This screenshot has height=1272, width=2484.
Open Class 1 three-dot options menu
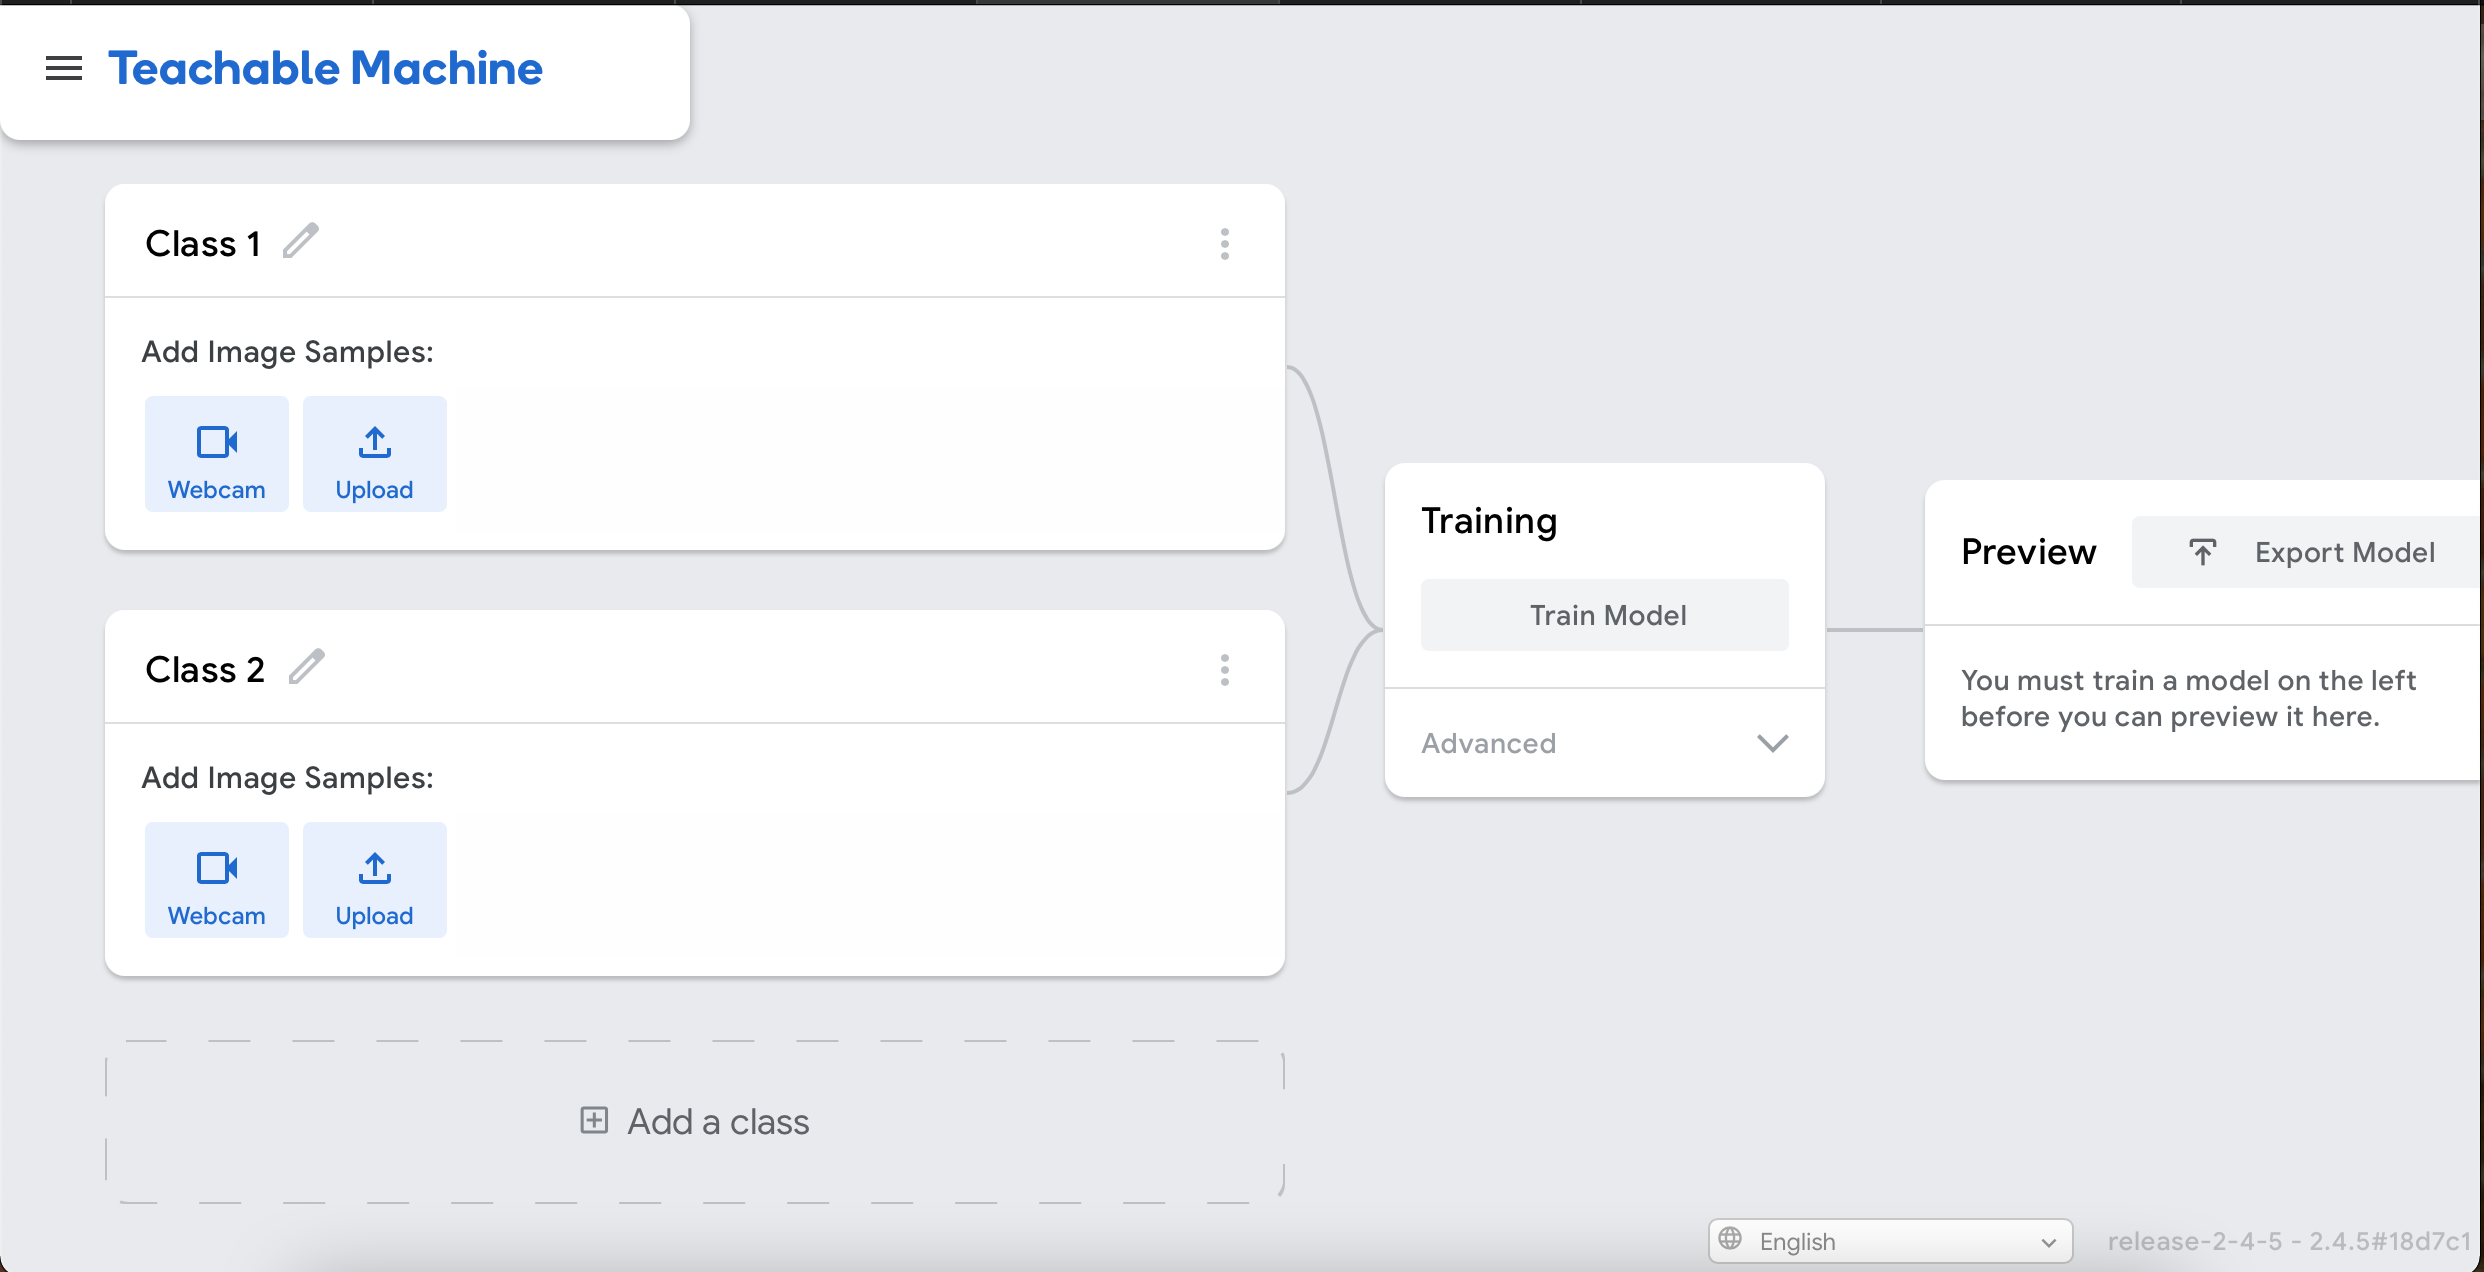pos(1224,244)
